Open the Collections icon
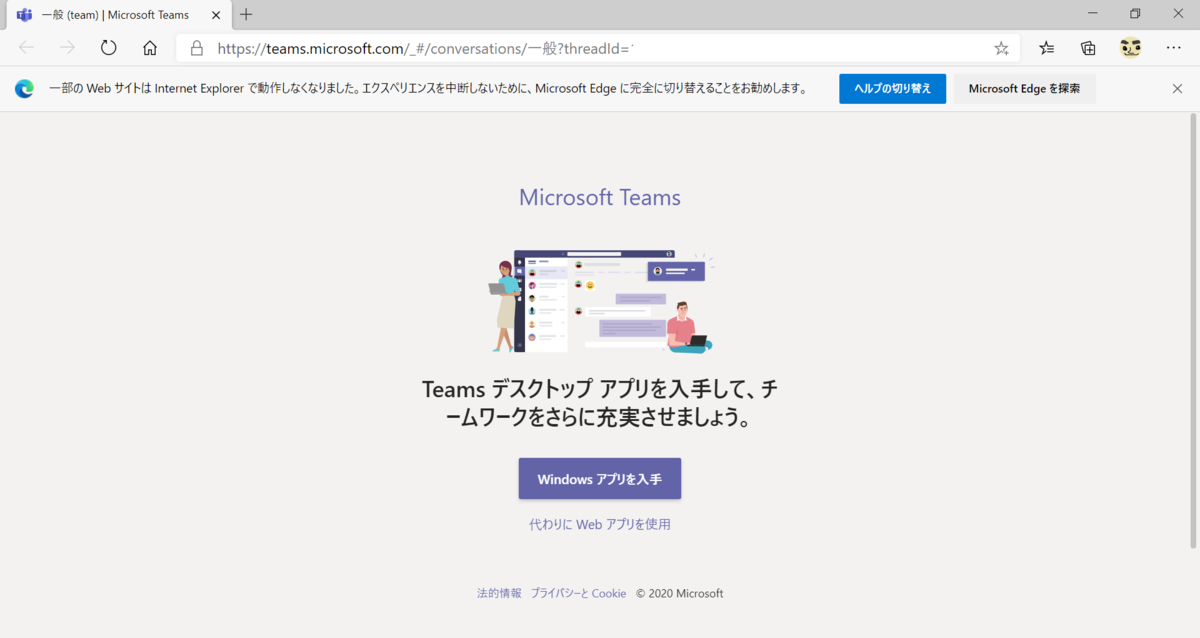This screenshot has height=638, width=1200. point(1088,48)
